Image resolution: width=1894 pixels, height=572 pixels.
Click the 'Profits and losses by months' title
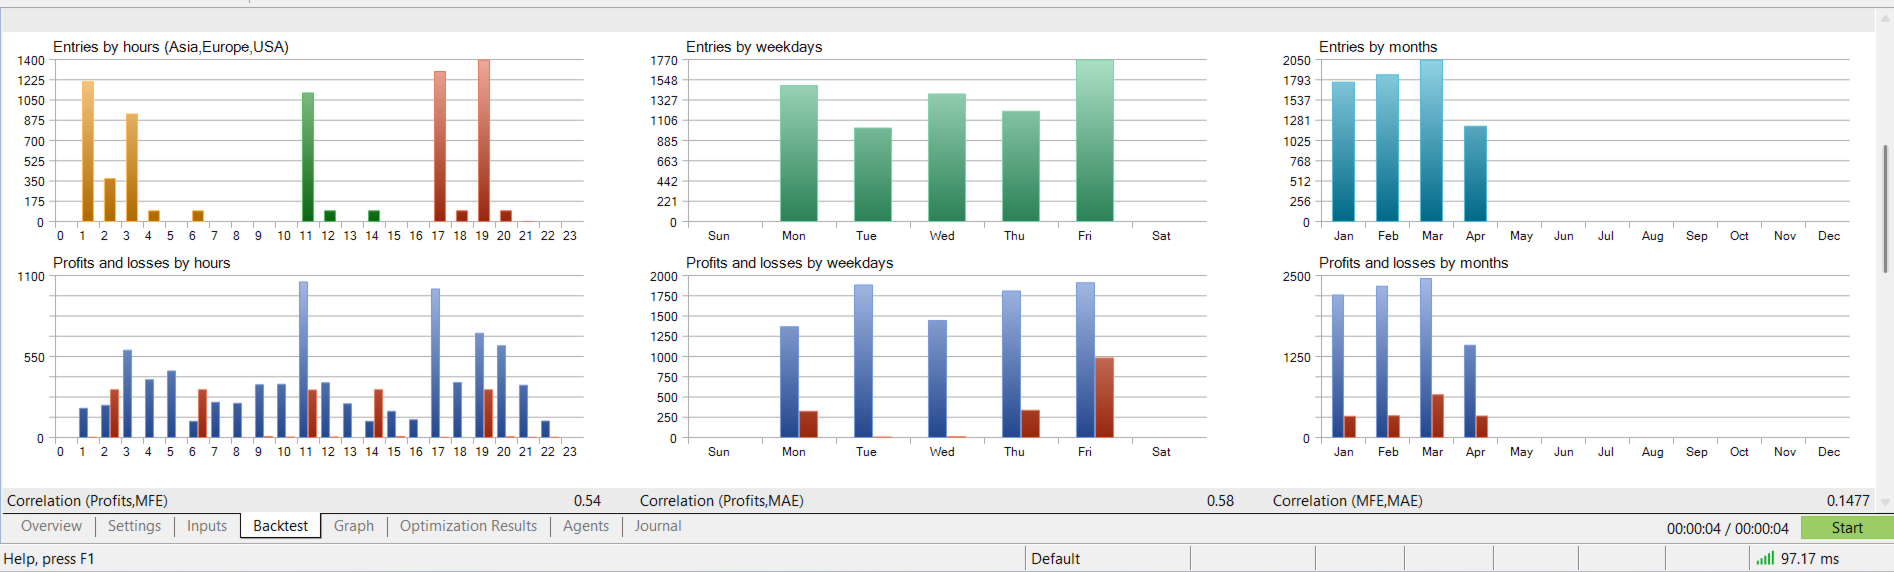point(1413,263)
